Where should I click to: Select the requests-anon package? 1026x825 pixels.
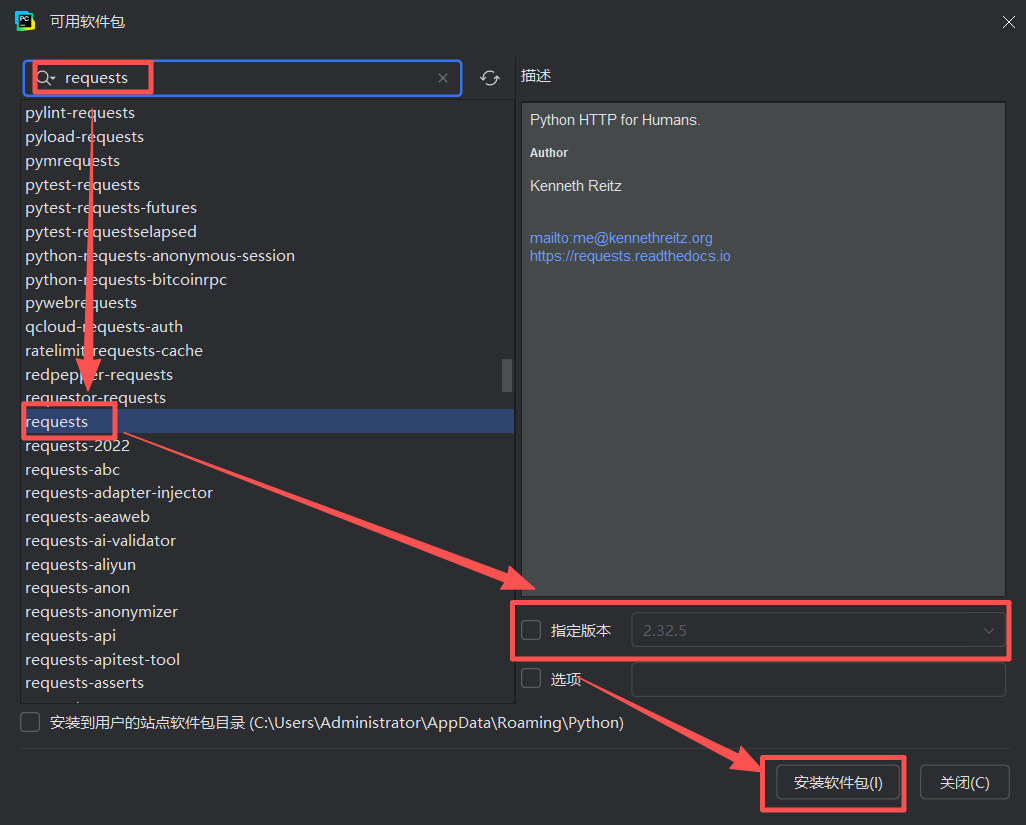[x=77, y=588]
